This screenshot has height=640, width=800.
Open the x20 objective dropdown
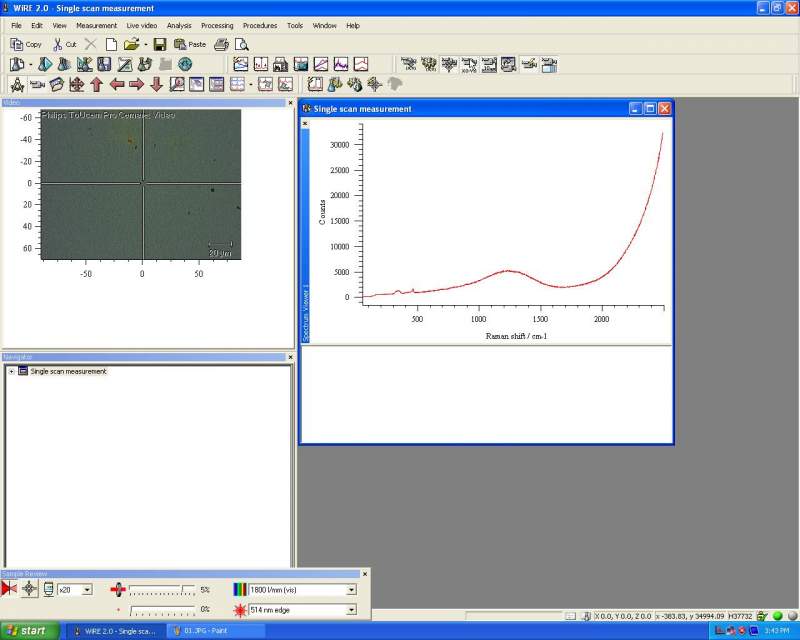click(87, 590)
